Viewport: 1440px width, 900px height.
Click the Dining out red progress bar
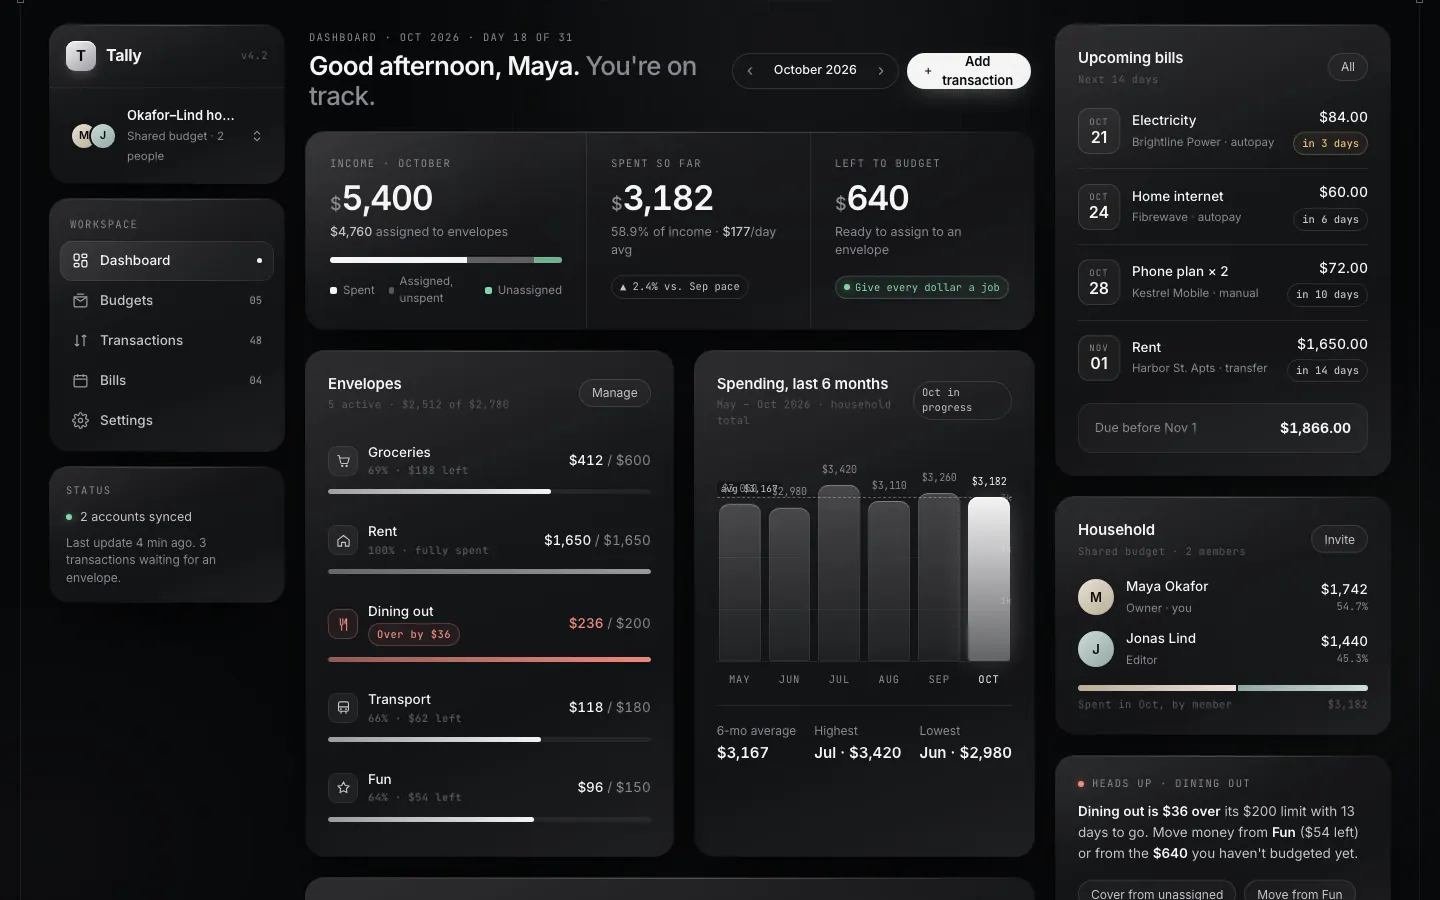tap(489, 660)
